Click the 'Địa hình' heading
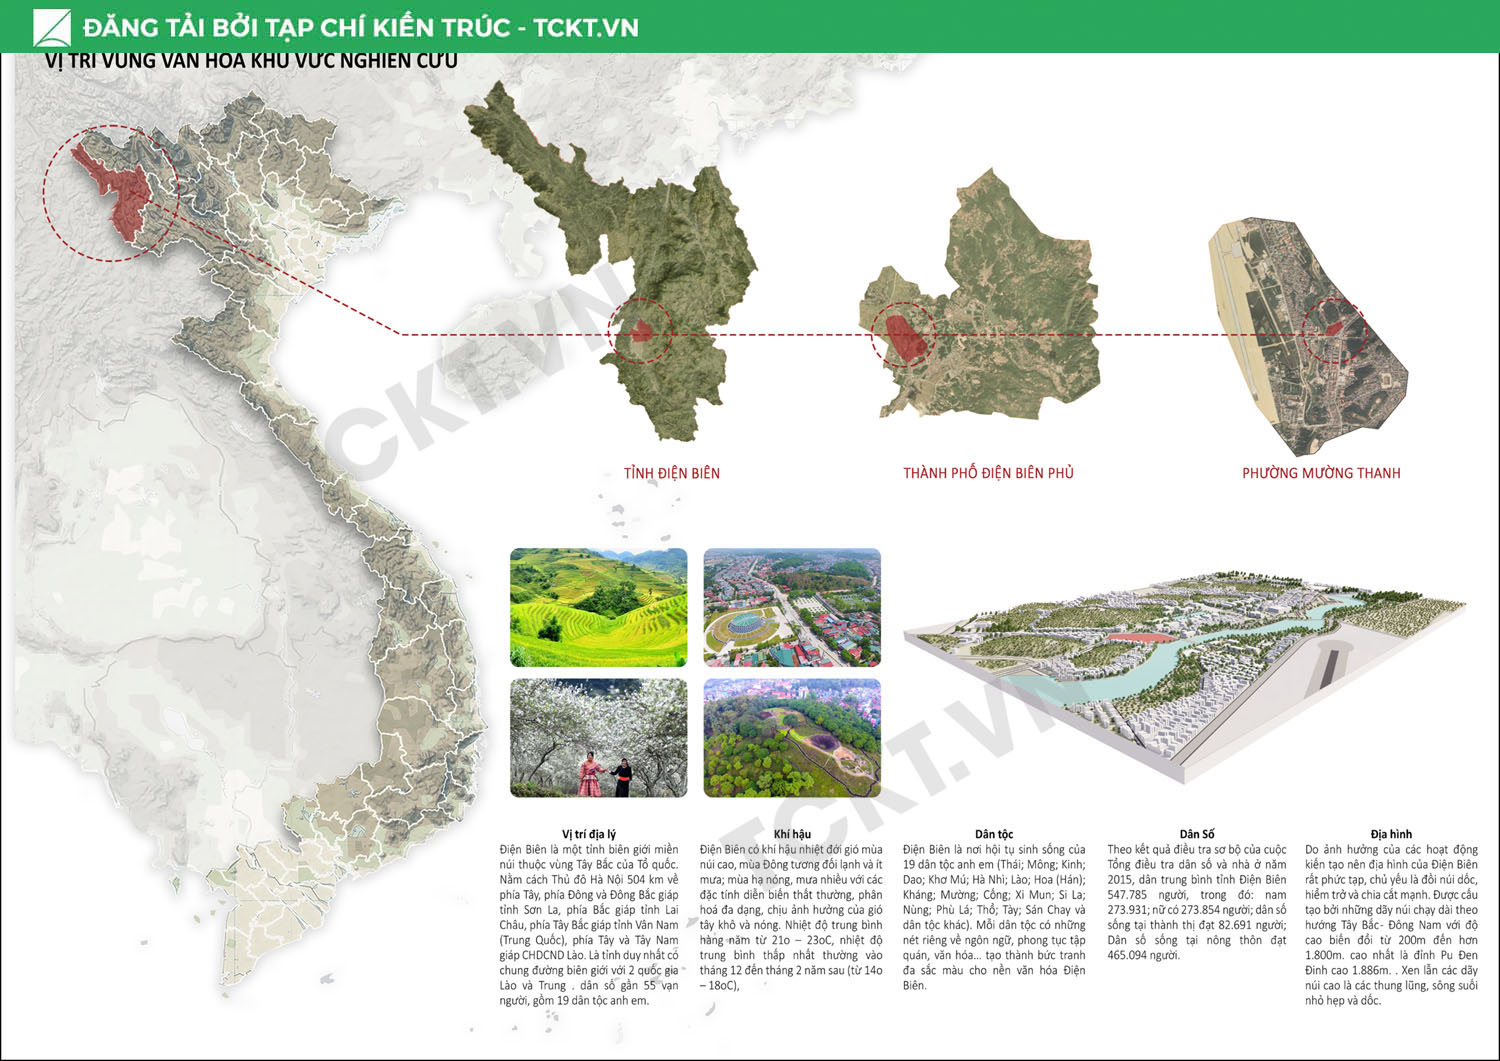The image size is (1500, 1061). click(1391, 834)
